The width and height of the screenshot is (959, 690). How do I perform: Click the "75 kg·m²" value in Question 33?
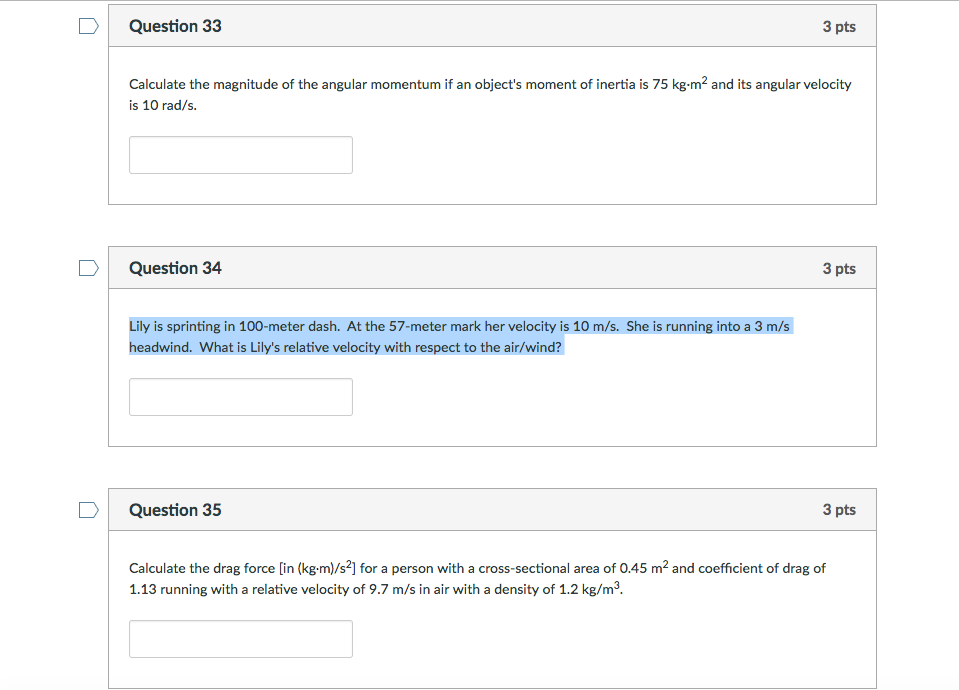tap(679, 85)
